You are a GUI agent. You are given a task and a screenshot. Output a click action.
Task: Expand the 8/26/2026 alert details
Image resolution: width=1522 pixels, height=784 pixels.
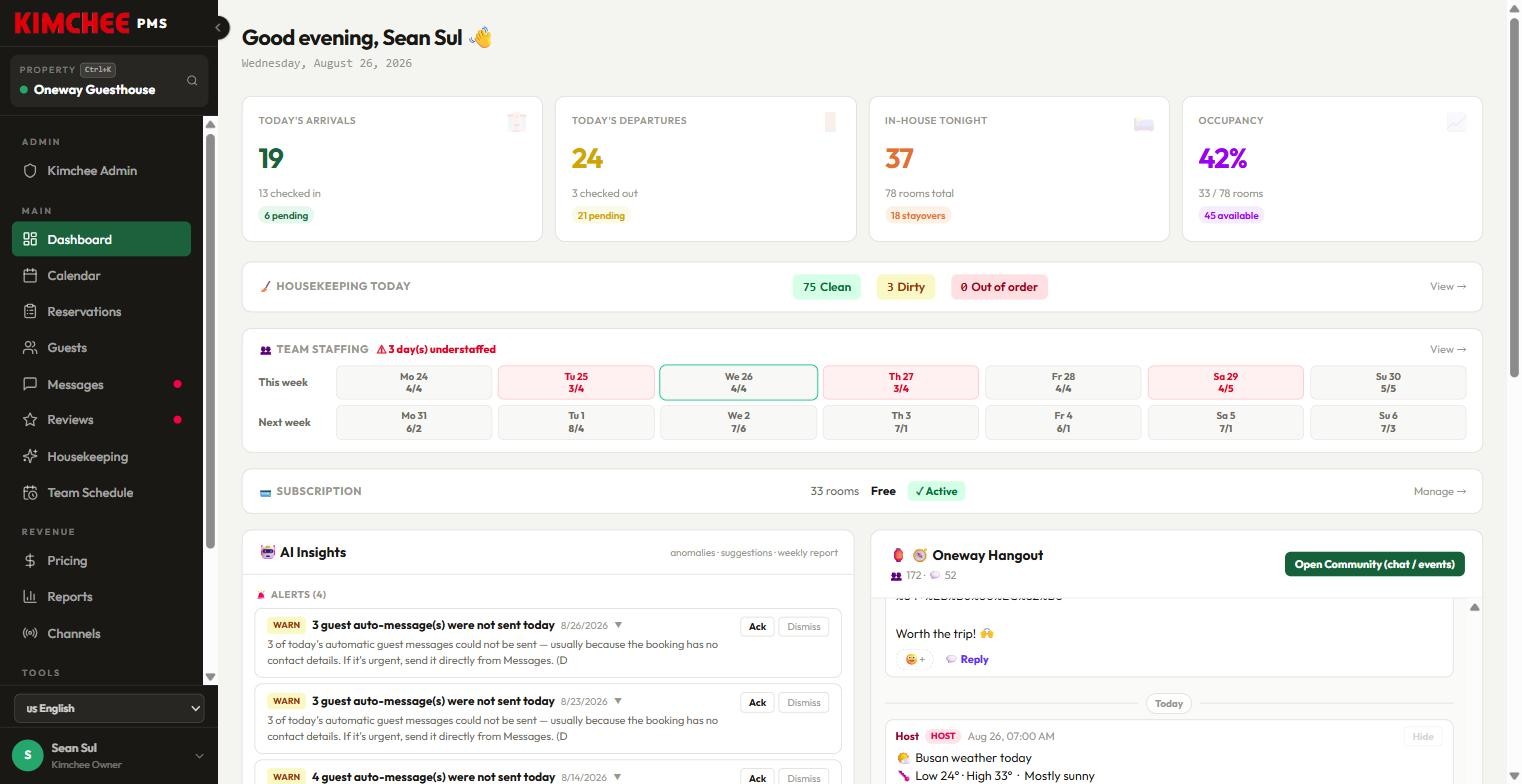[618, 626]
